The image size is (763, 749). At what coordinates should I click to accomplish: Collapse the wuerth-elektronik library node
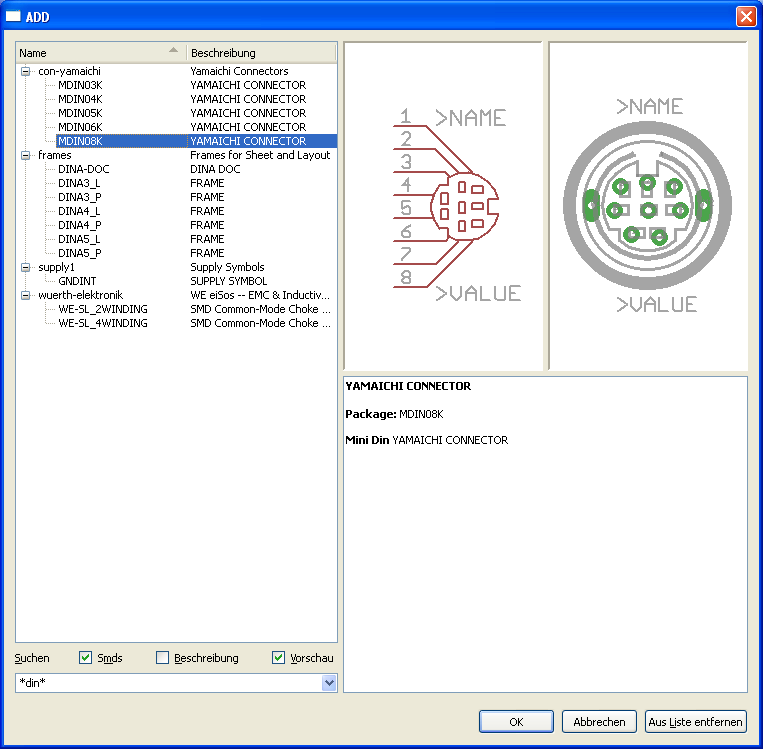25,295
